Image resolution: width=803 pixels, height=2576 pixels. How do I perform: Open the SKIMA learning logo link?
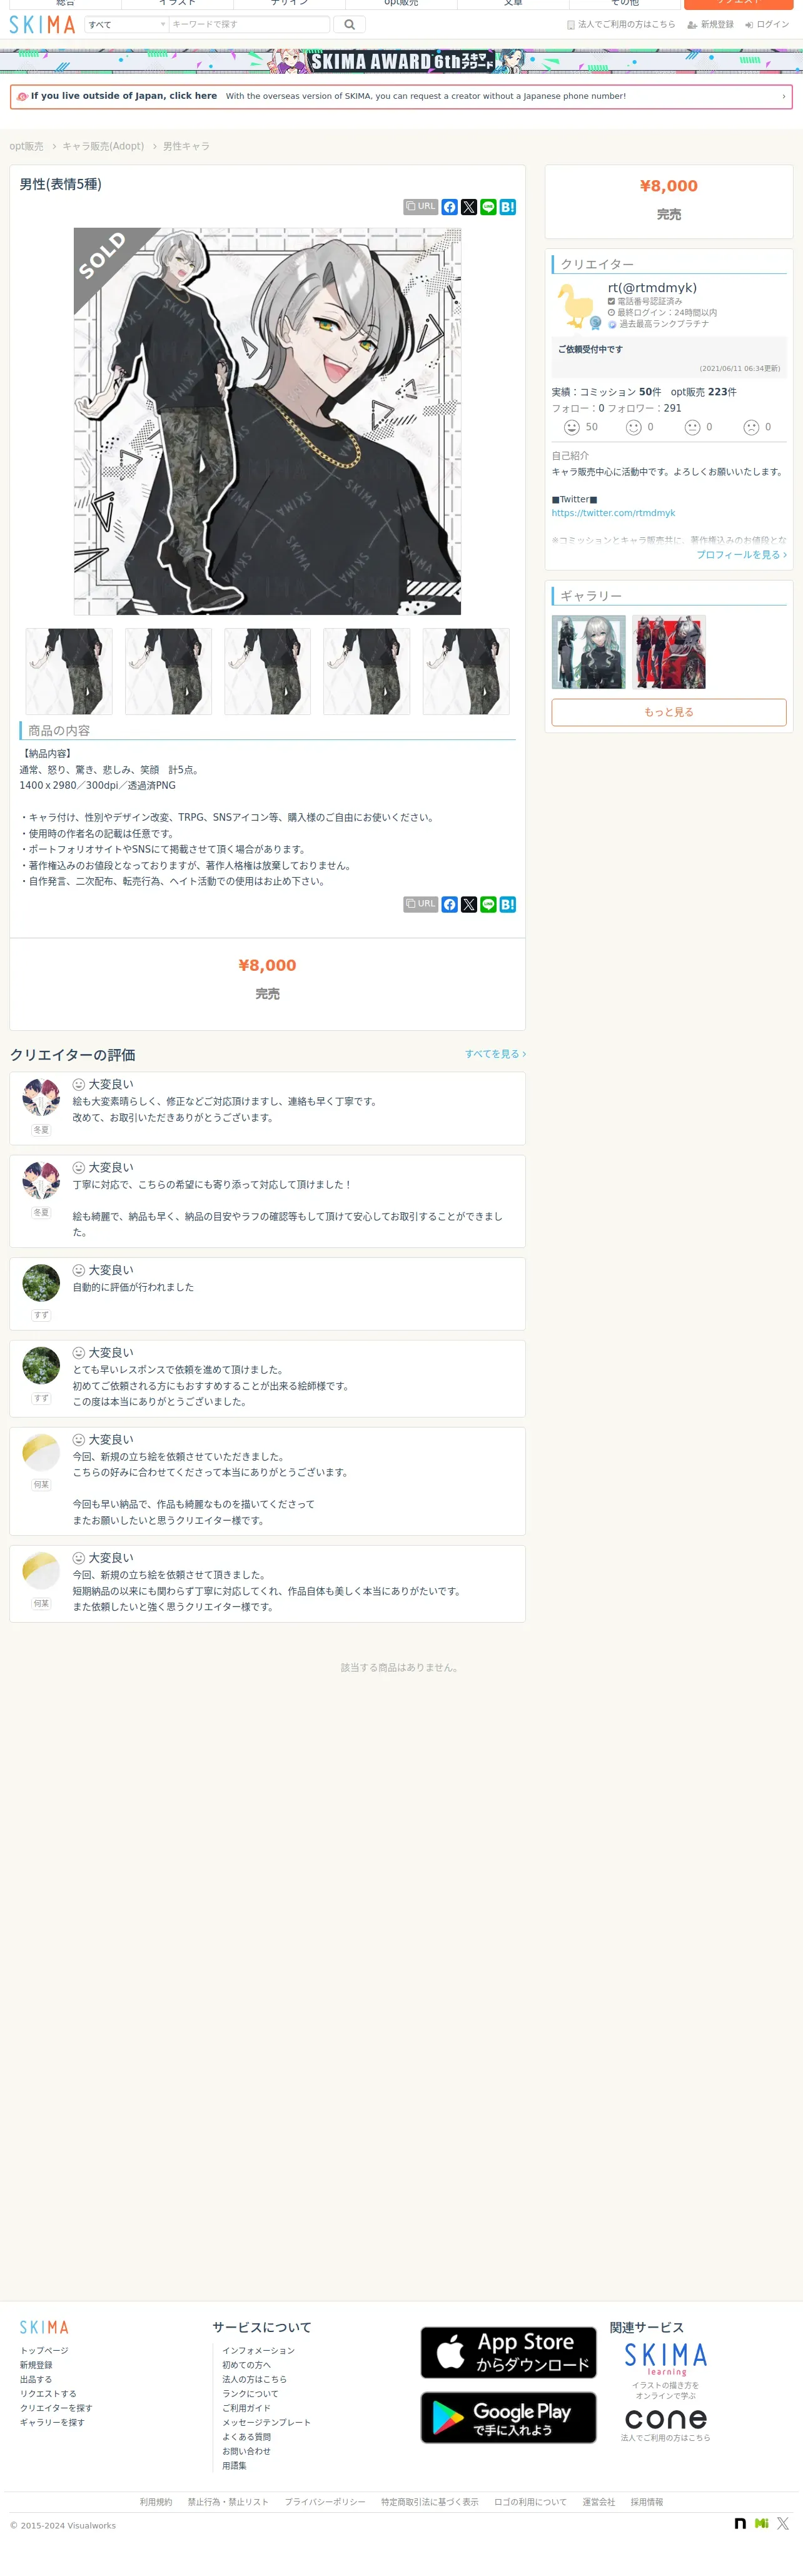[x=666, y=2359]
